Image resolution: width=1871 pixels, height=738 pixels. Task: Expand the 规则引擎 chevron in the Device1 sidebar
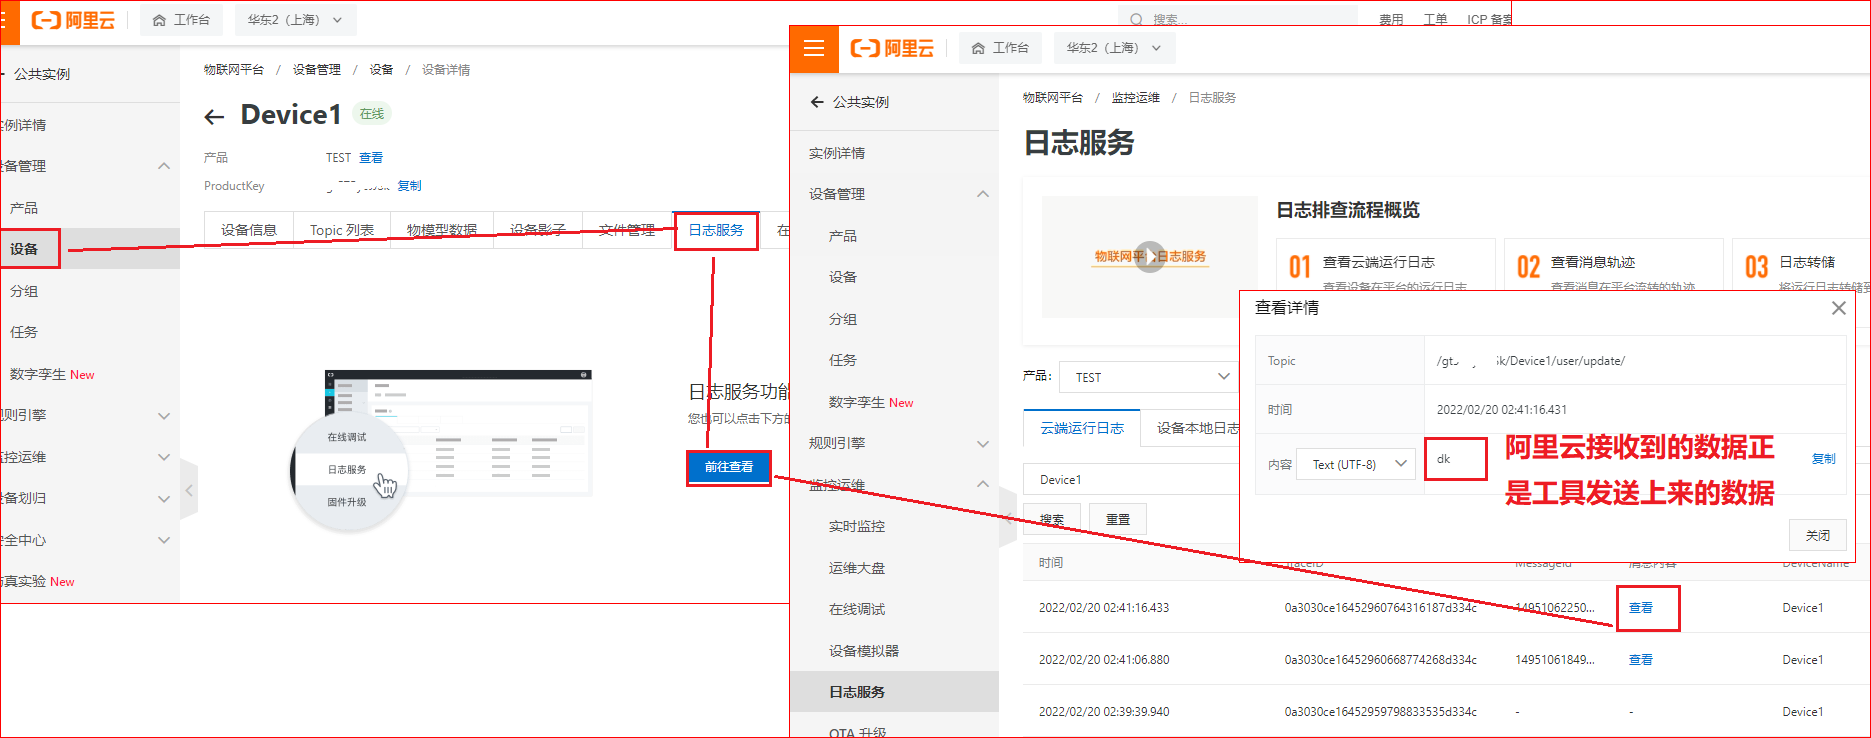(164, 415)
